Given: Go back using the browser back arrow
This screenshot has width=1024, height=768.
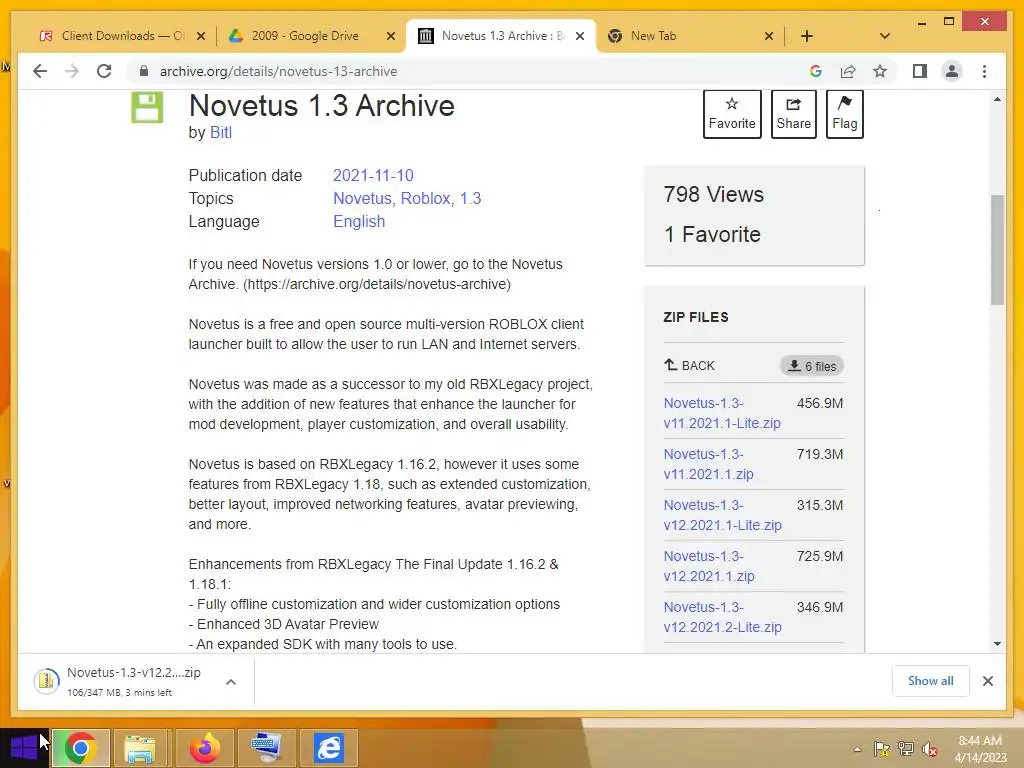Looking at the screenshot, I should [x=40, y=71].
